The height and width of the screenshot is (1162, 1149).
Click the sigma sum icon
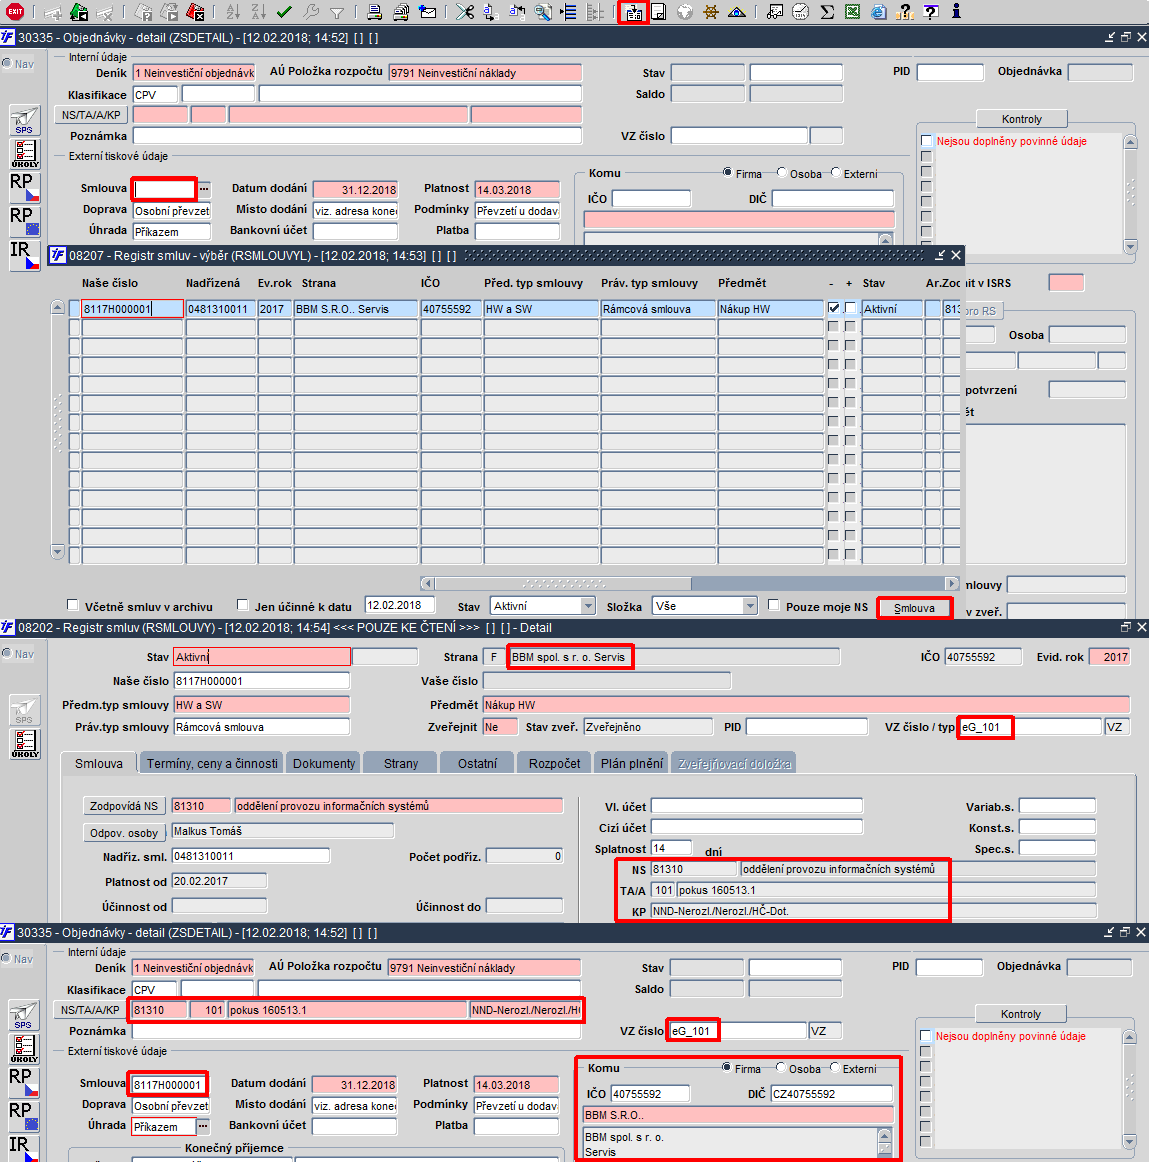[827, 12]
